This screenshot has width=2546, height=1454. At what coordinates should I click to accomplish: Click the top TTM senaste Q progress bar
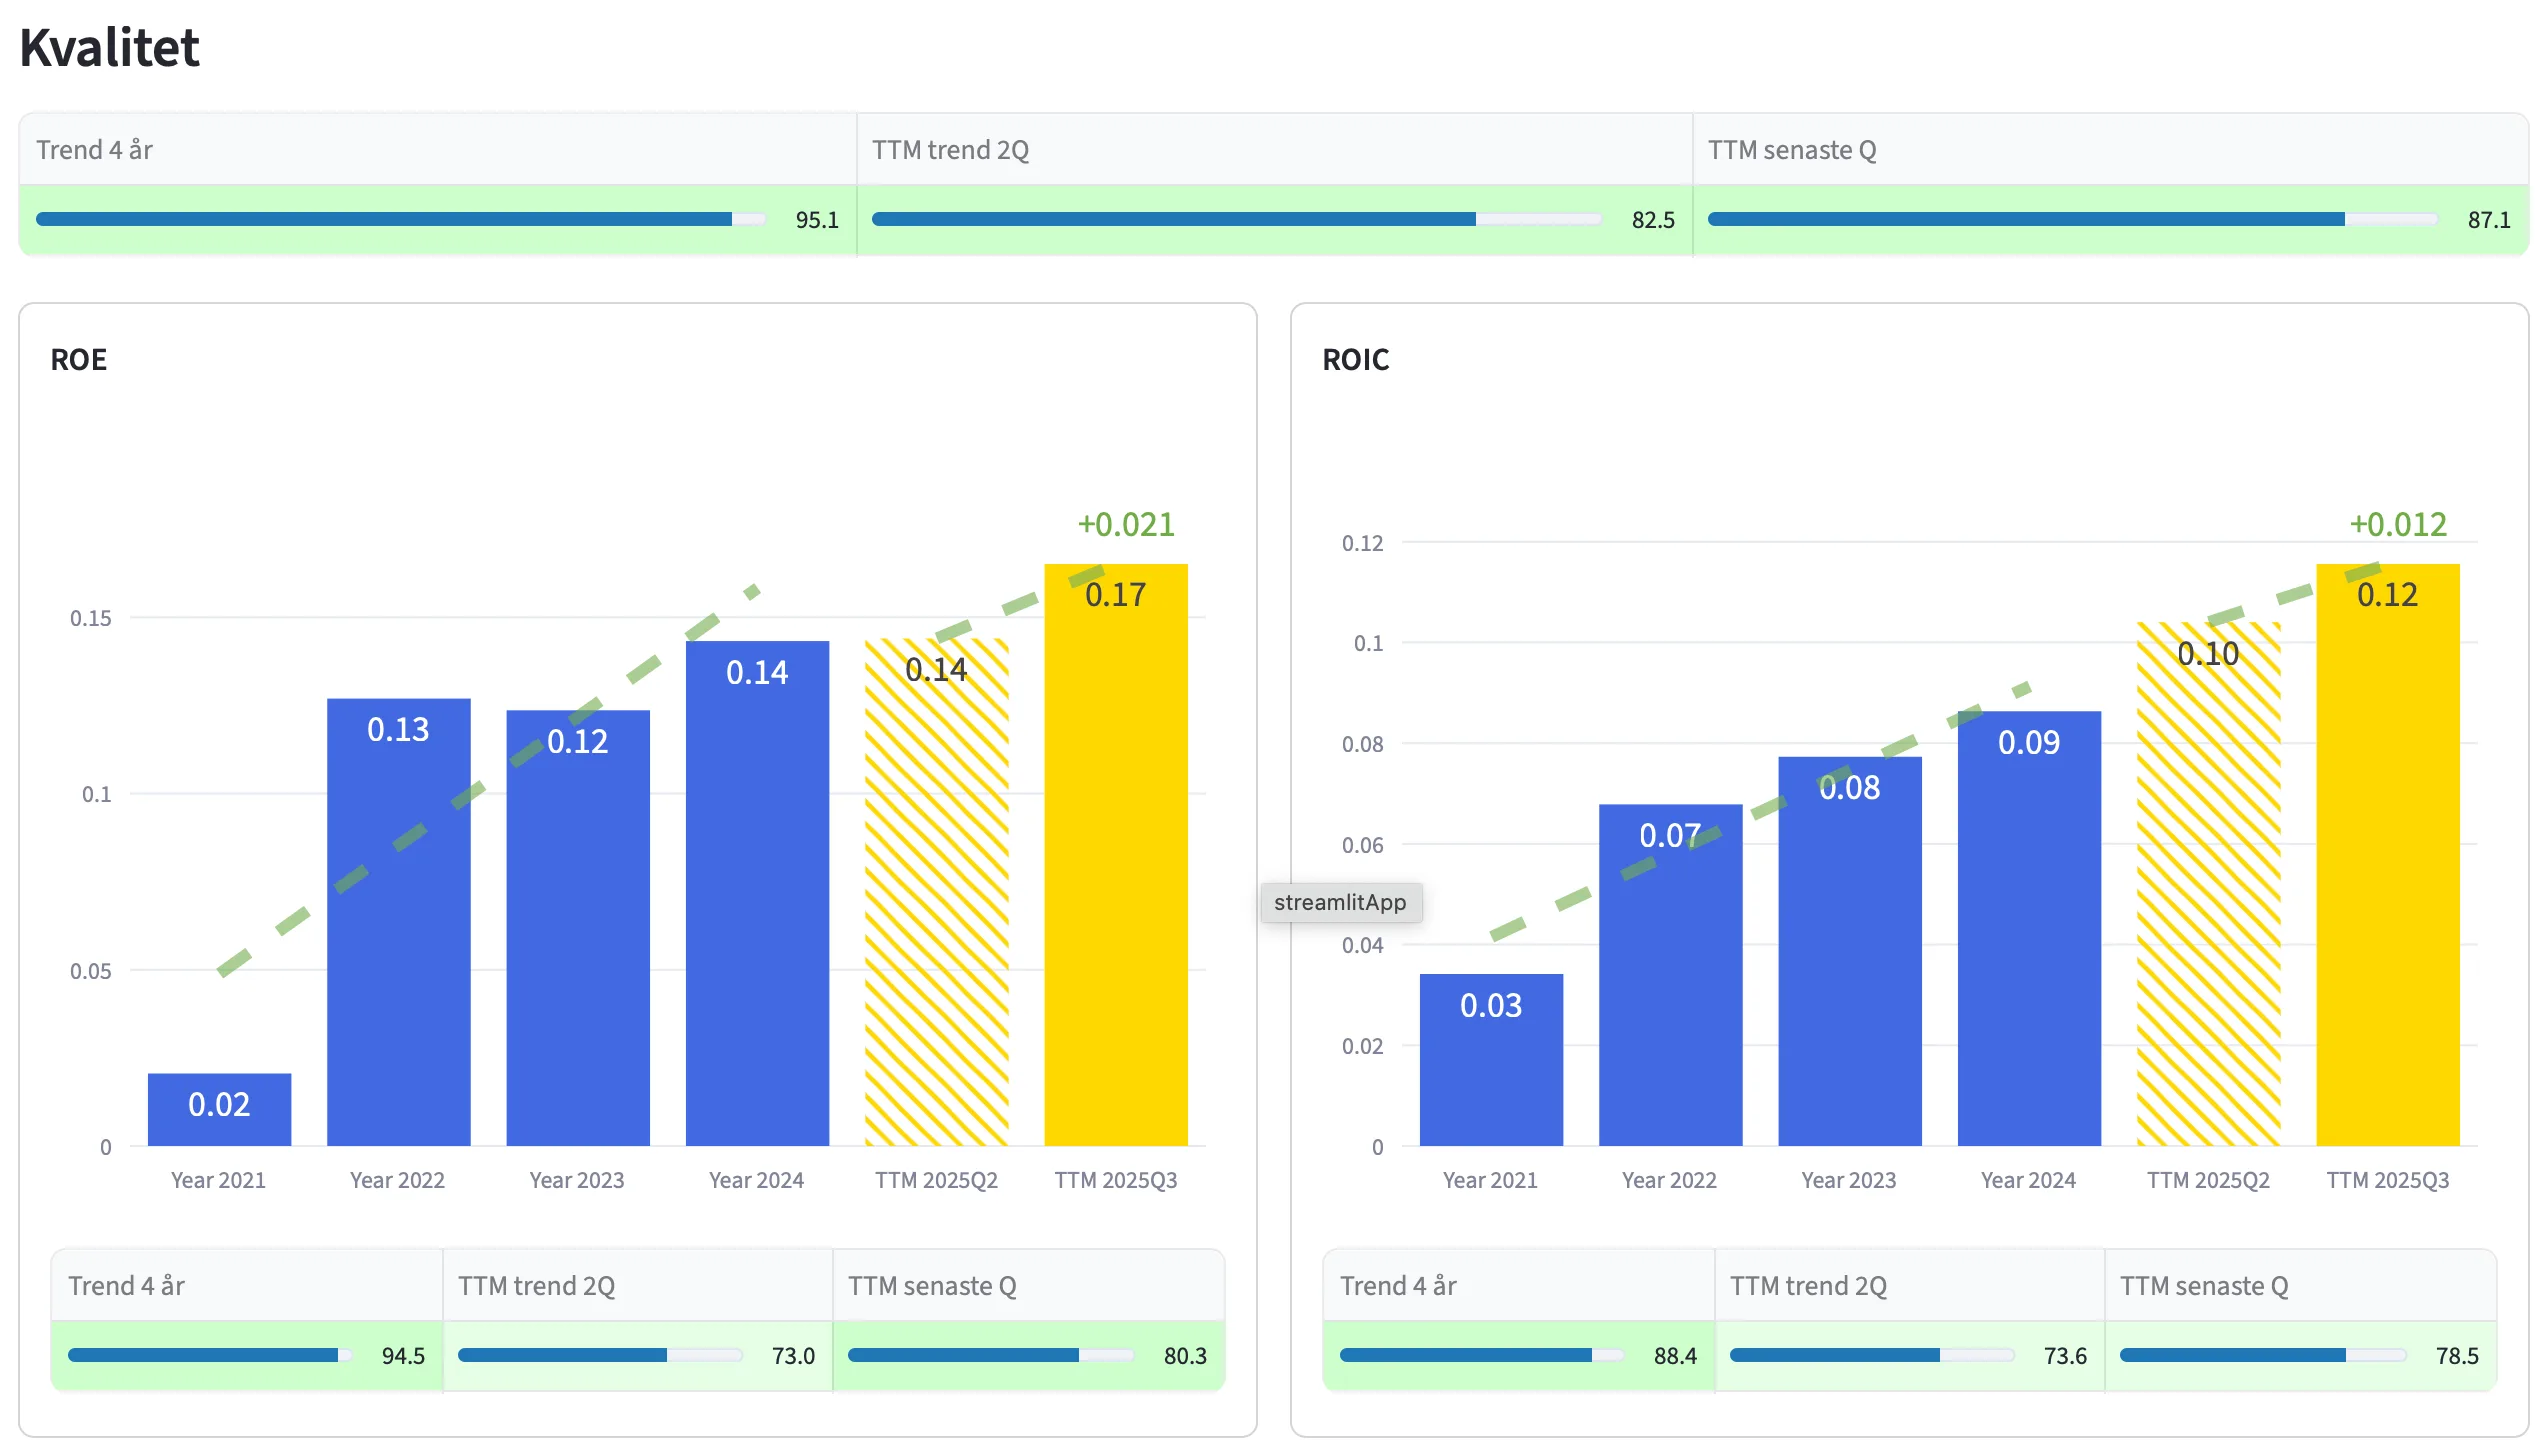(x=2072, y=219)
